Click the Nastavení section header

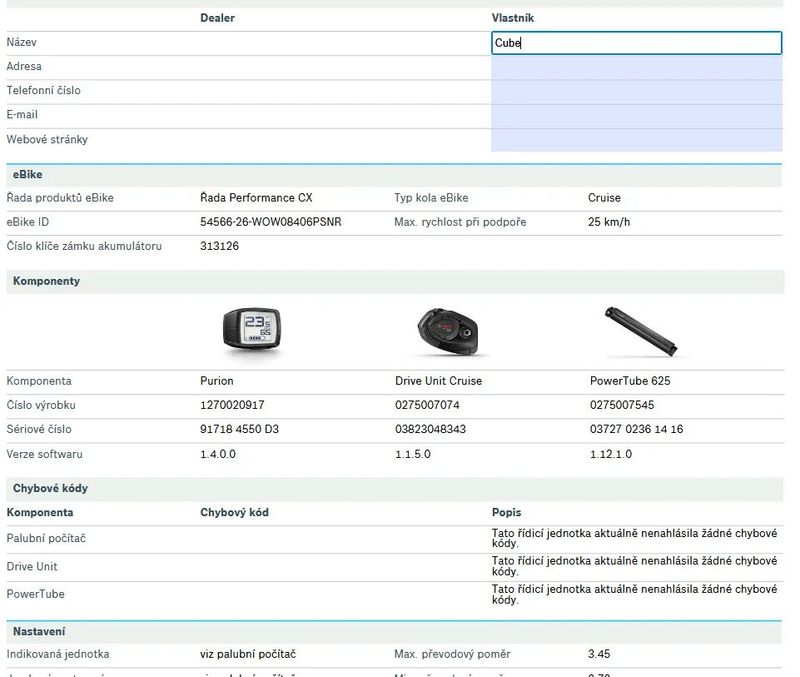[x=39, y=632]
